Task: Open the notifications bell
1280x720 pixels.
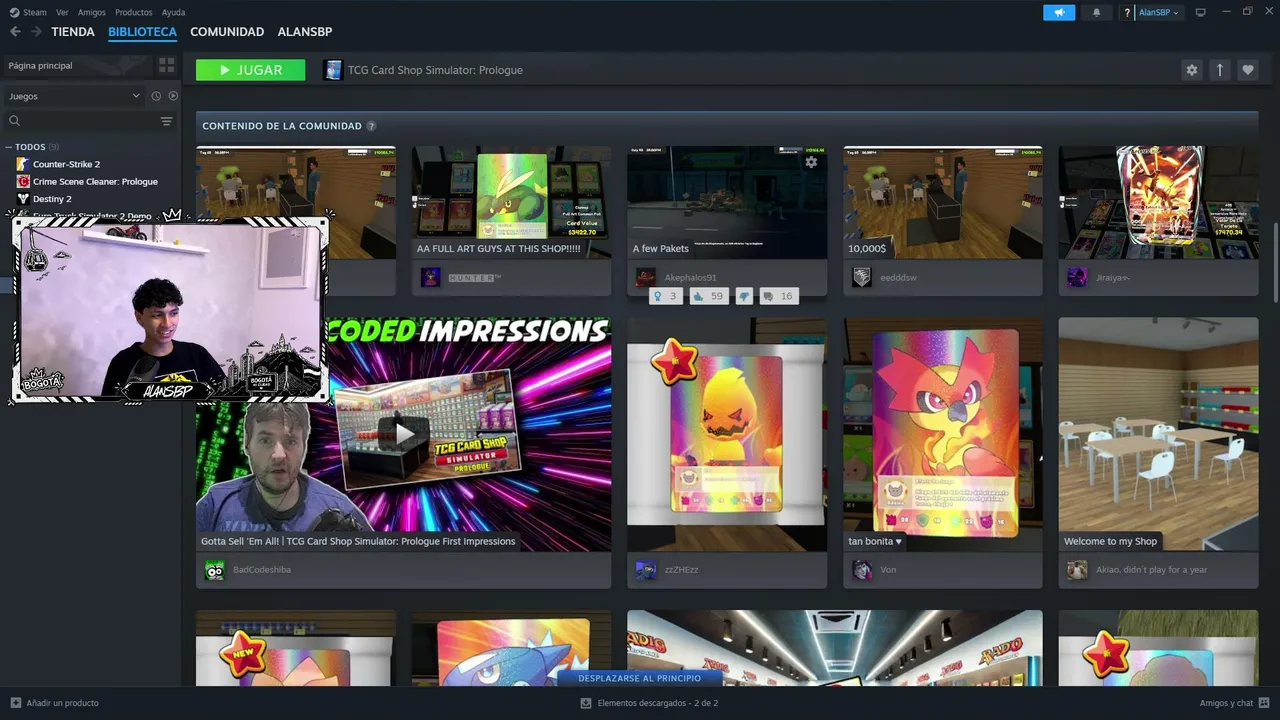Action: coord(1097,12)
